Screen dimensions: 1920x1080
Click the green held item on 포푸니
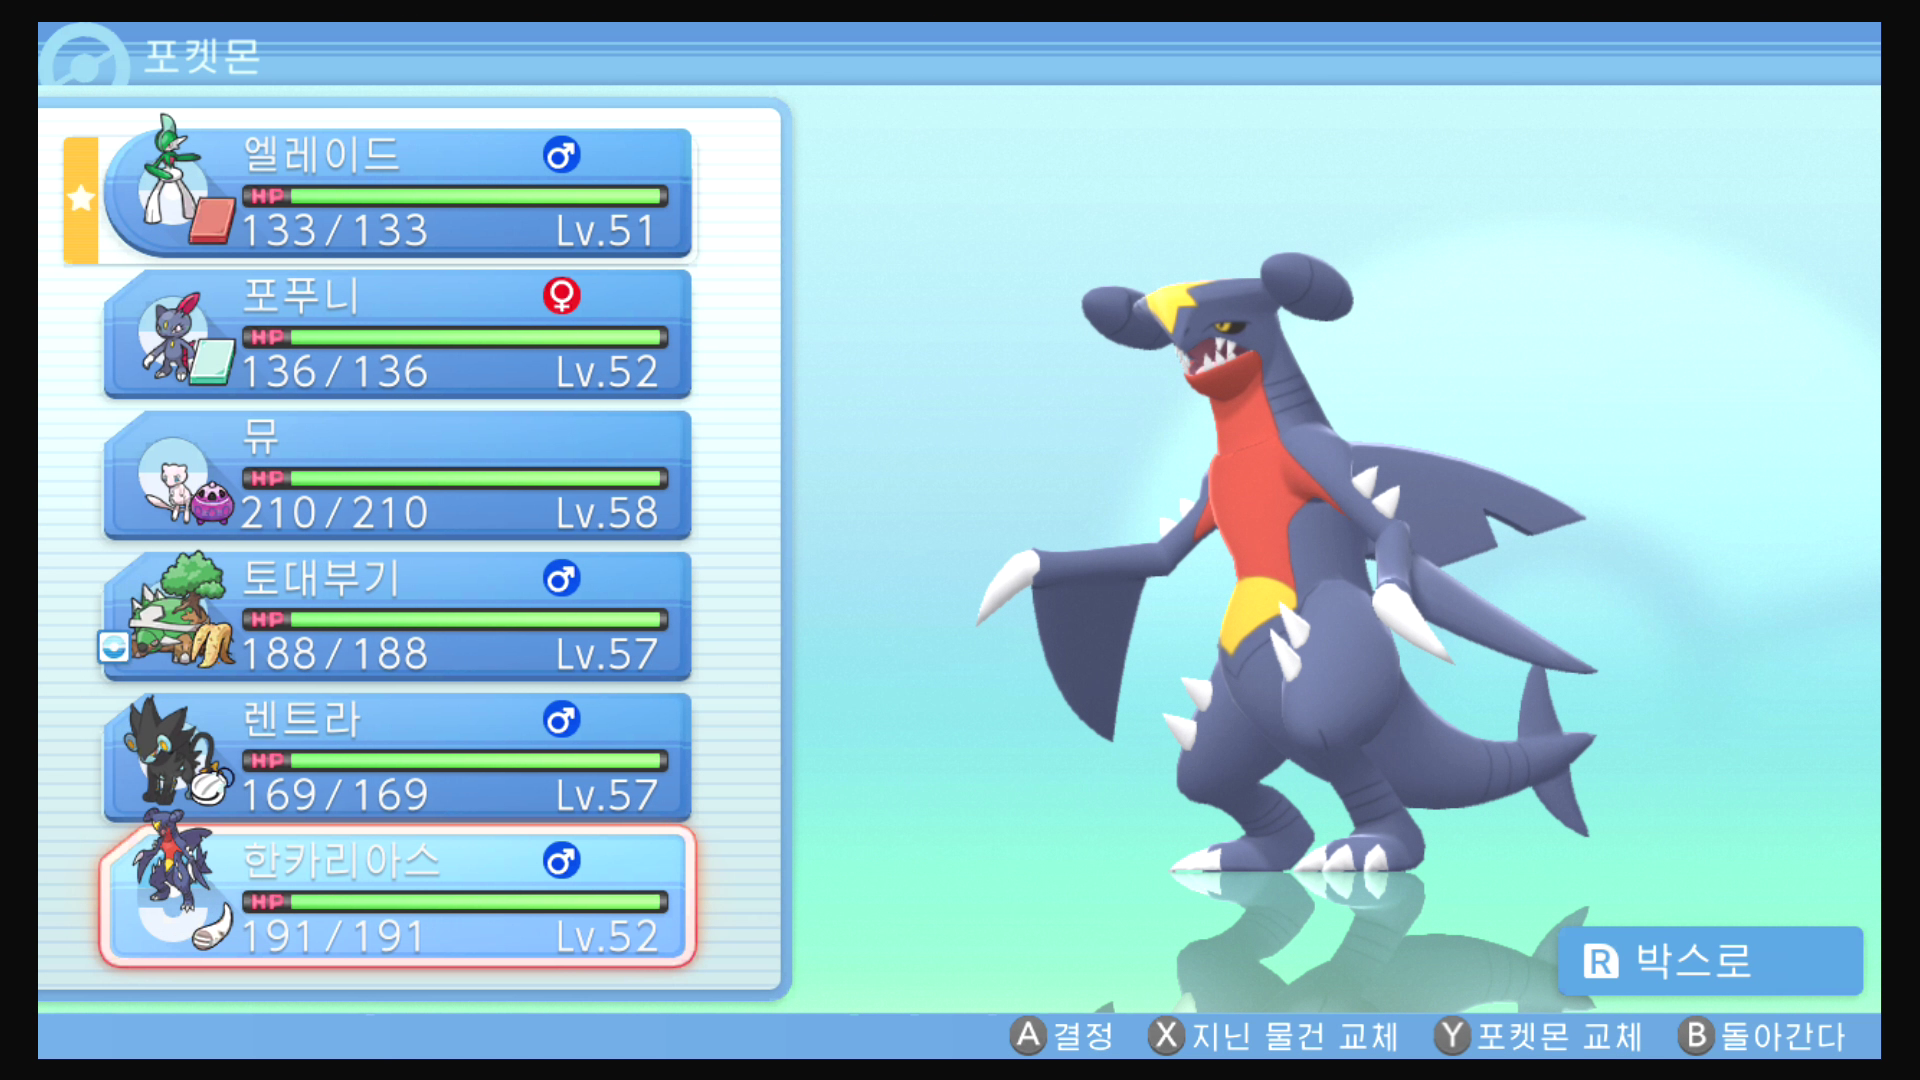click(212, 362)
